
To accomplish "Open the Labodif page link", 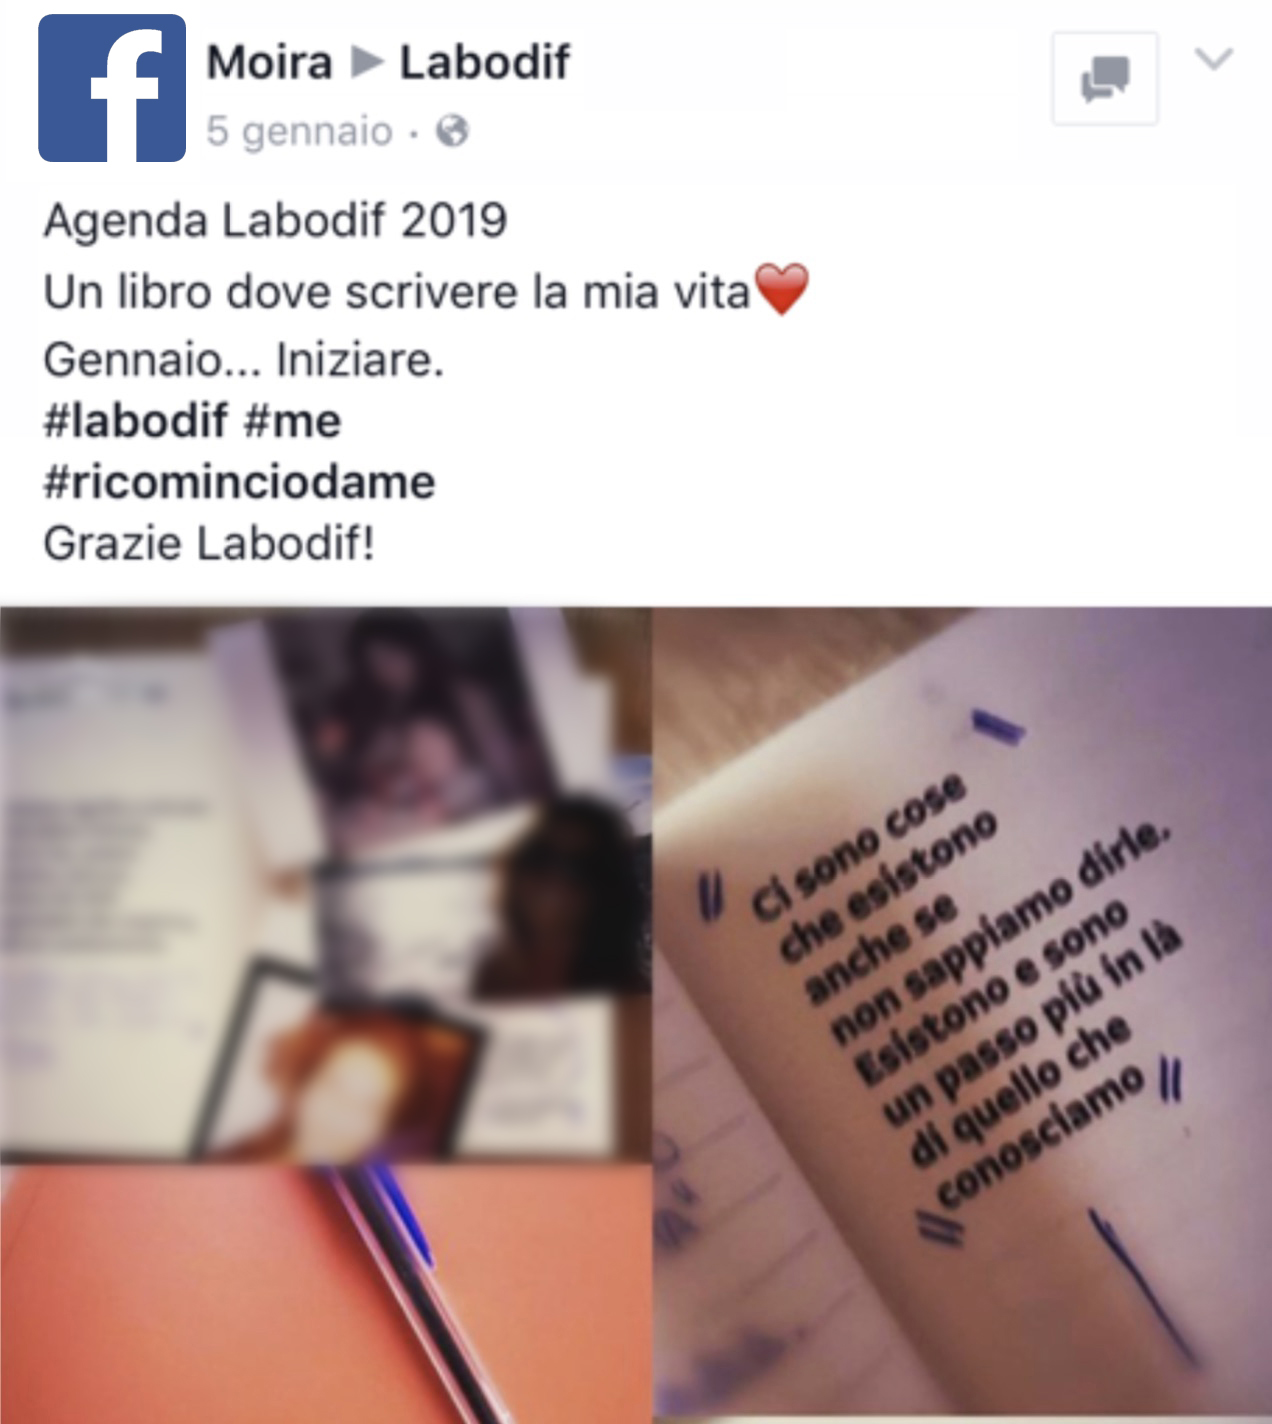I will click(485, 62).
